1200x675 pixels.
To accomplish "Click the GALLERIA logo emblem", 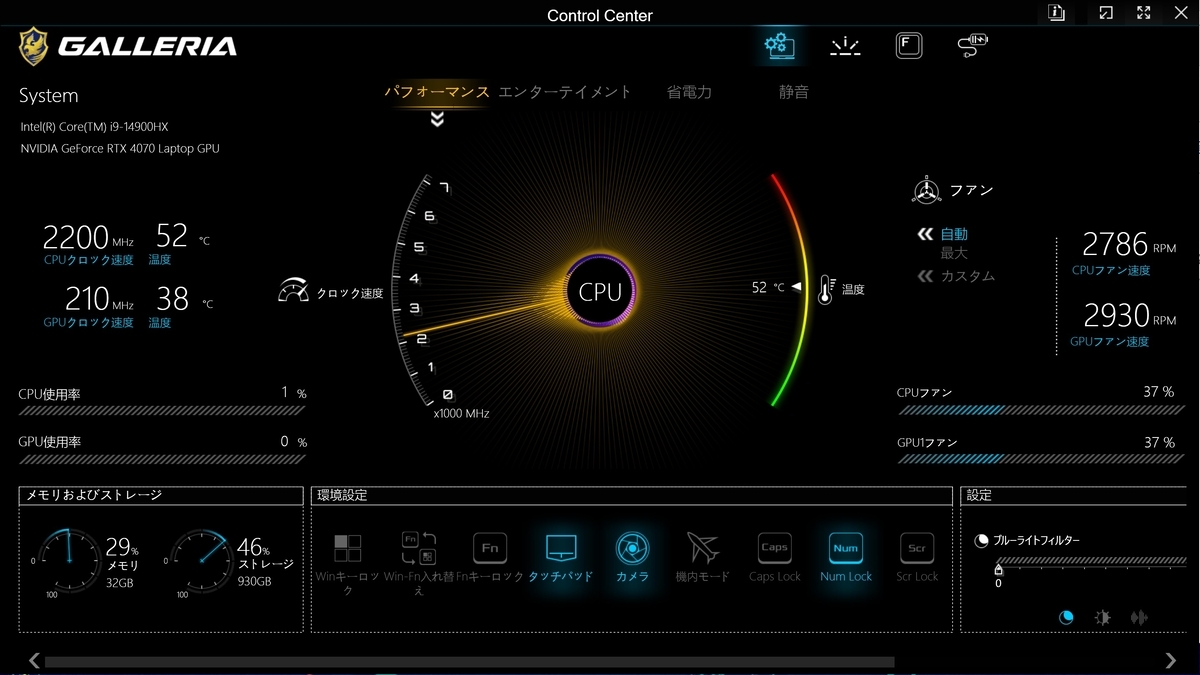I will [34, 46].
